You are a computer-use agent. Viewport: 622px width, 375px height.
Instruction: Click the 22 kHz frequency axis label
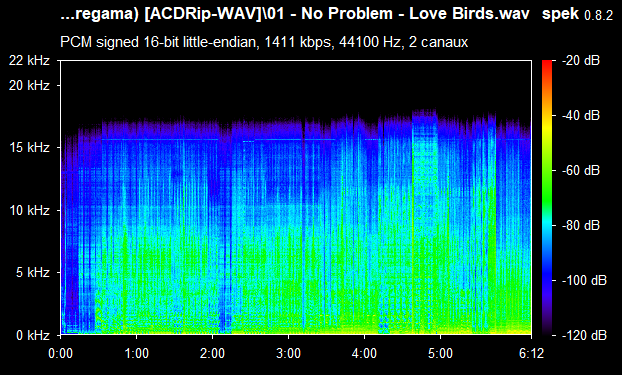[x=29, y=61]
